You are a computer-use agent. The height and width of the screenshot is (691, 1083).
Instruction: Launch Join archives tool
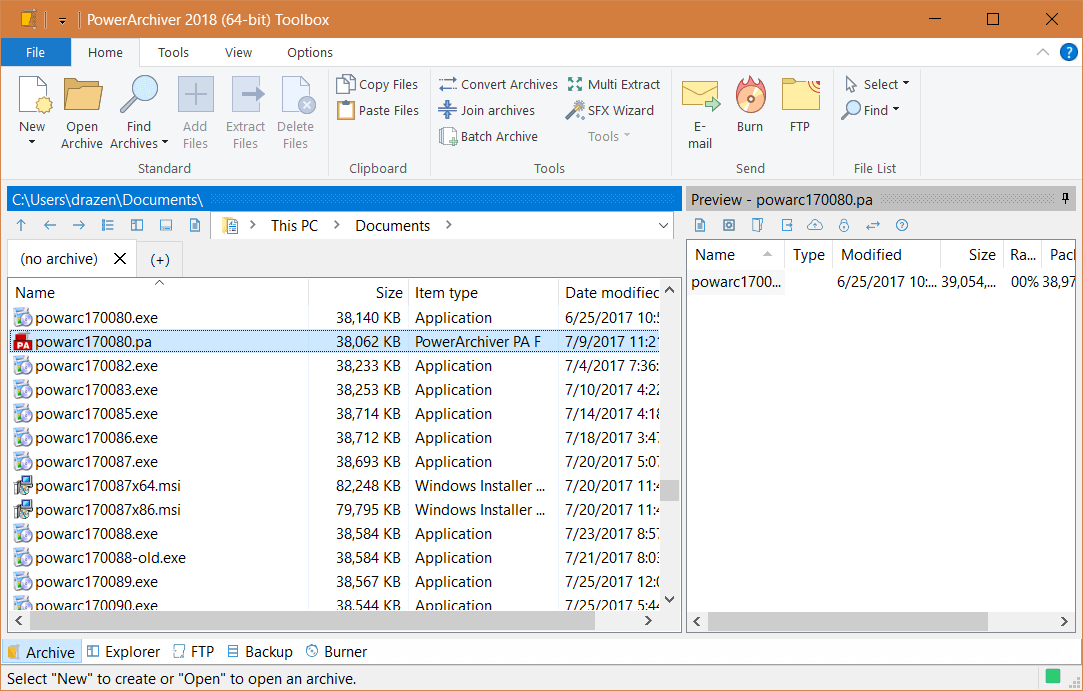(487, 111)
